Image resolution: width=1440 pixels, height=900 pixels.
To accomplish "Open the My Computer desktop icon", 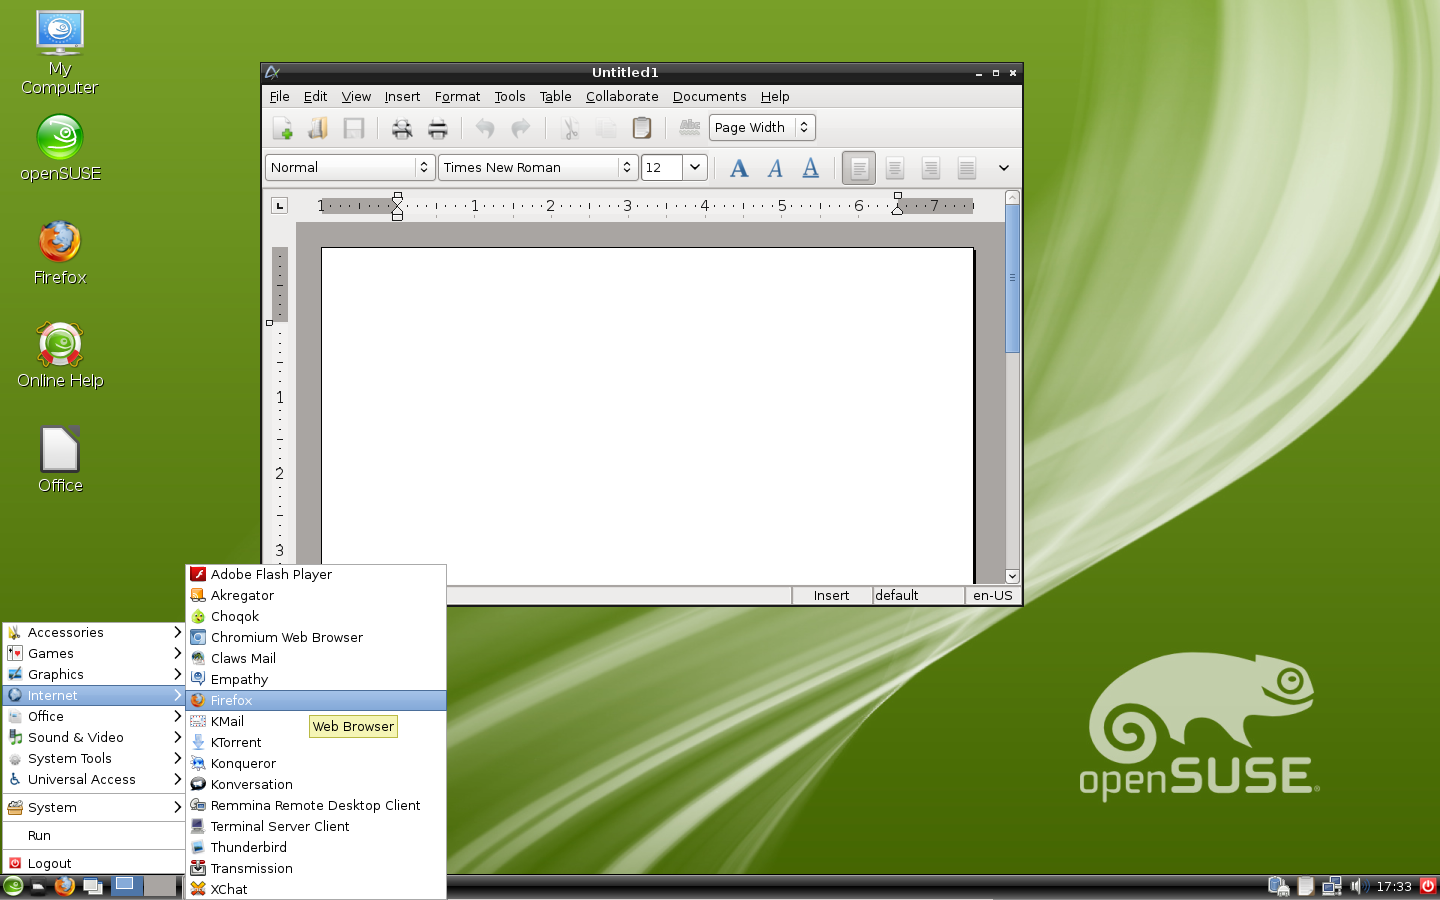I will tap(60, 53).
